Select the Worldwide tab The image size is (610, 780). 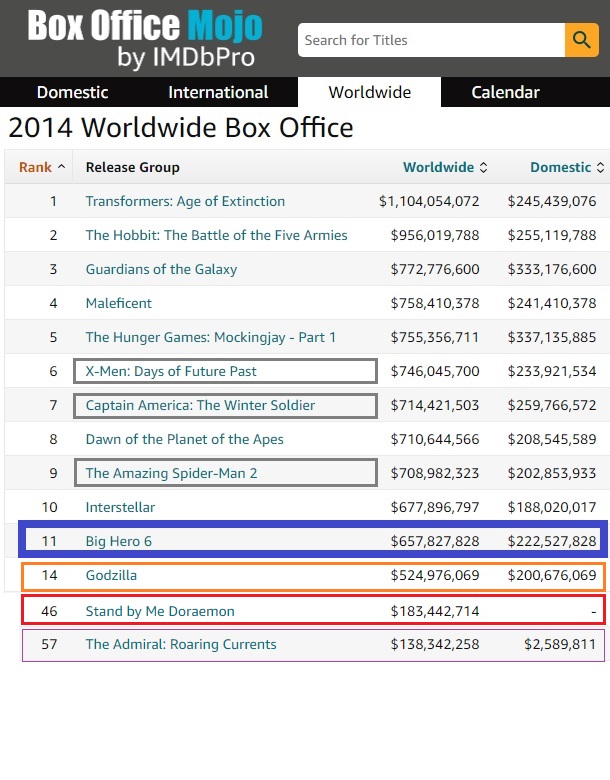click(x=369, y=92)
